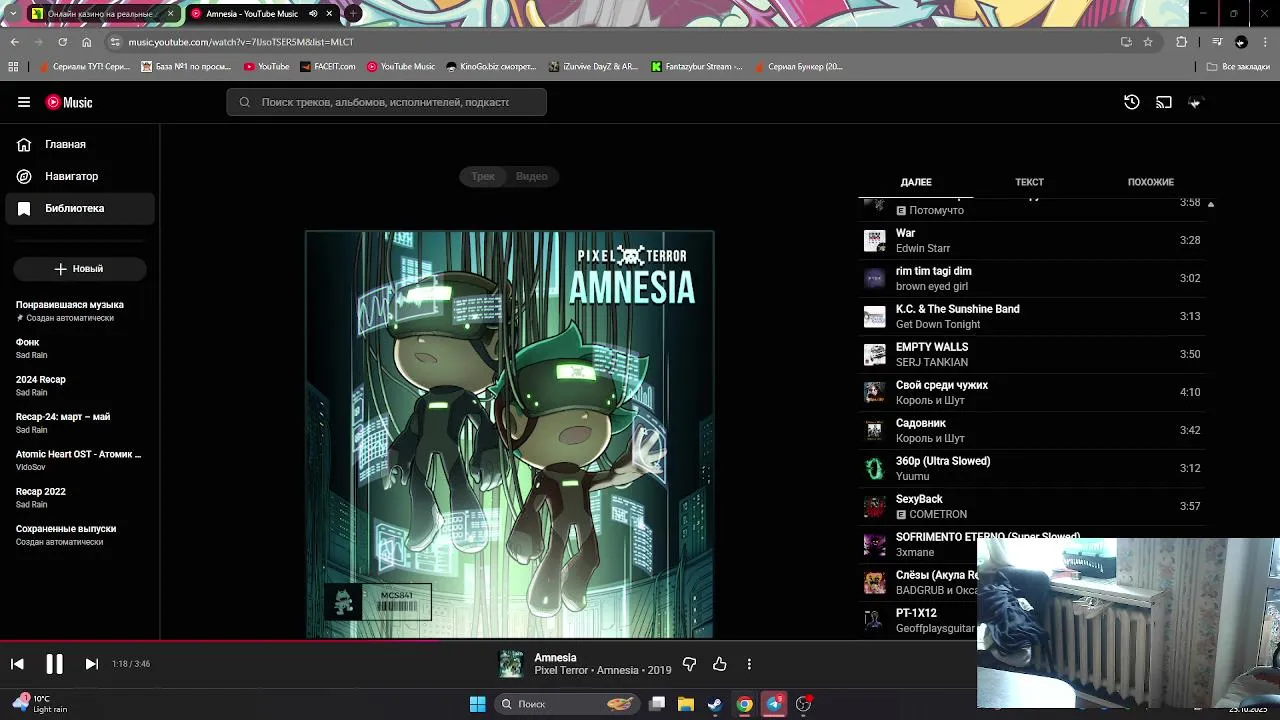Open Chrome from the taskbar
1280x720 pixels.
tap(745, 704)
